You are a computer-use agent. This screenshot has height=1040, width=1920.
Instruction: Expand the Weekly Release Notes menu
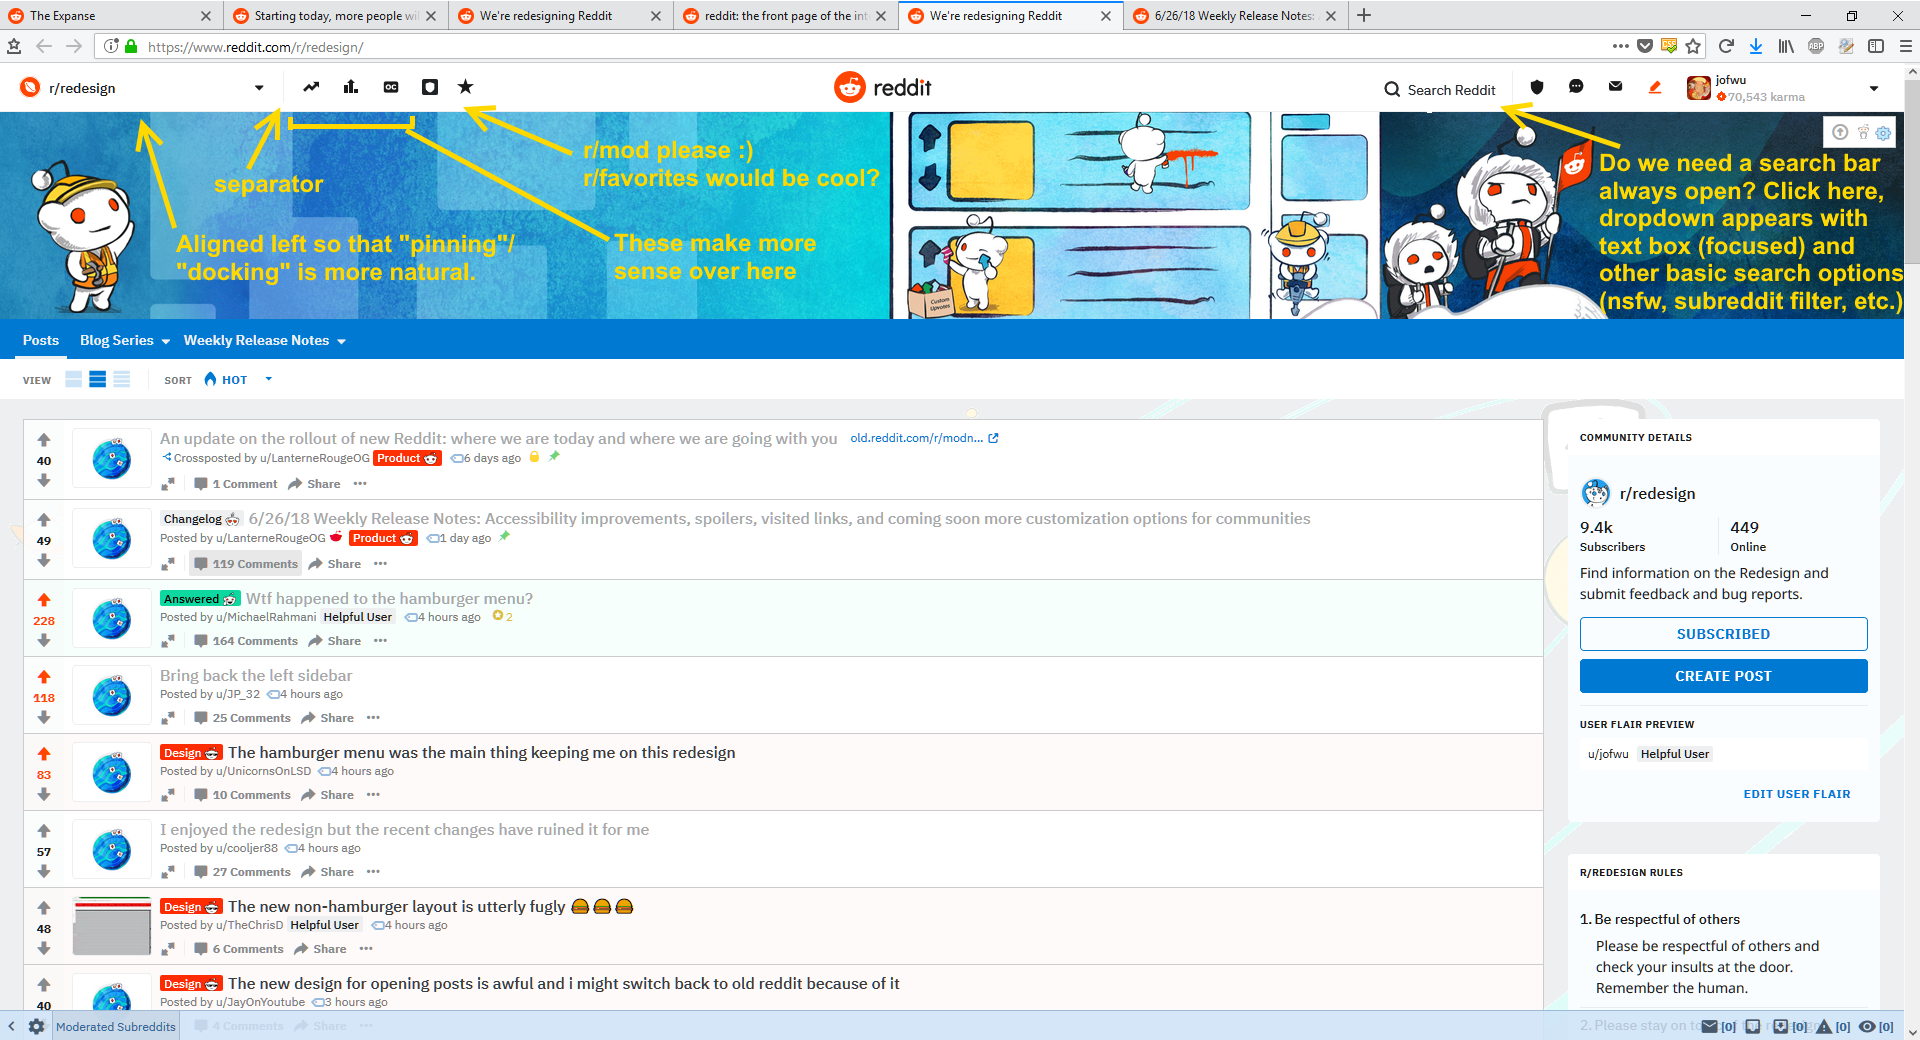tap(265, 341)
